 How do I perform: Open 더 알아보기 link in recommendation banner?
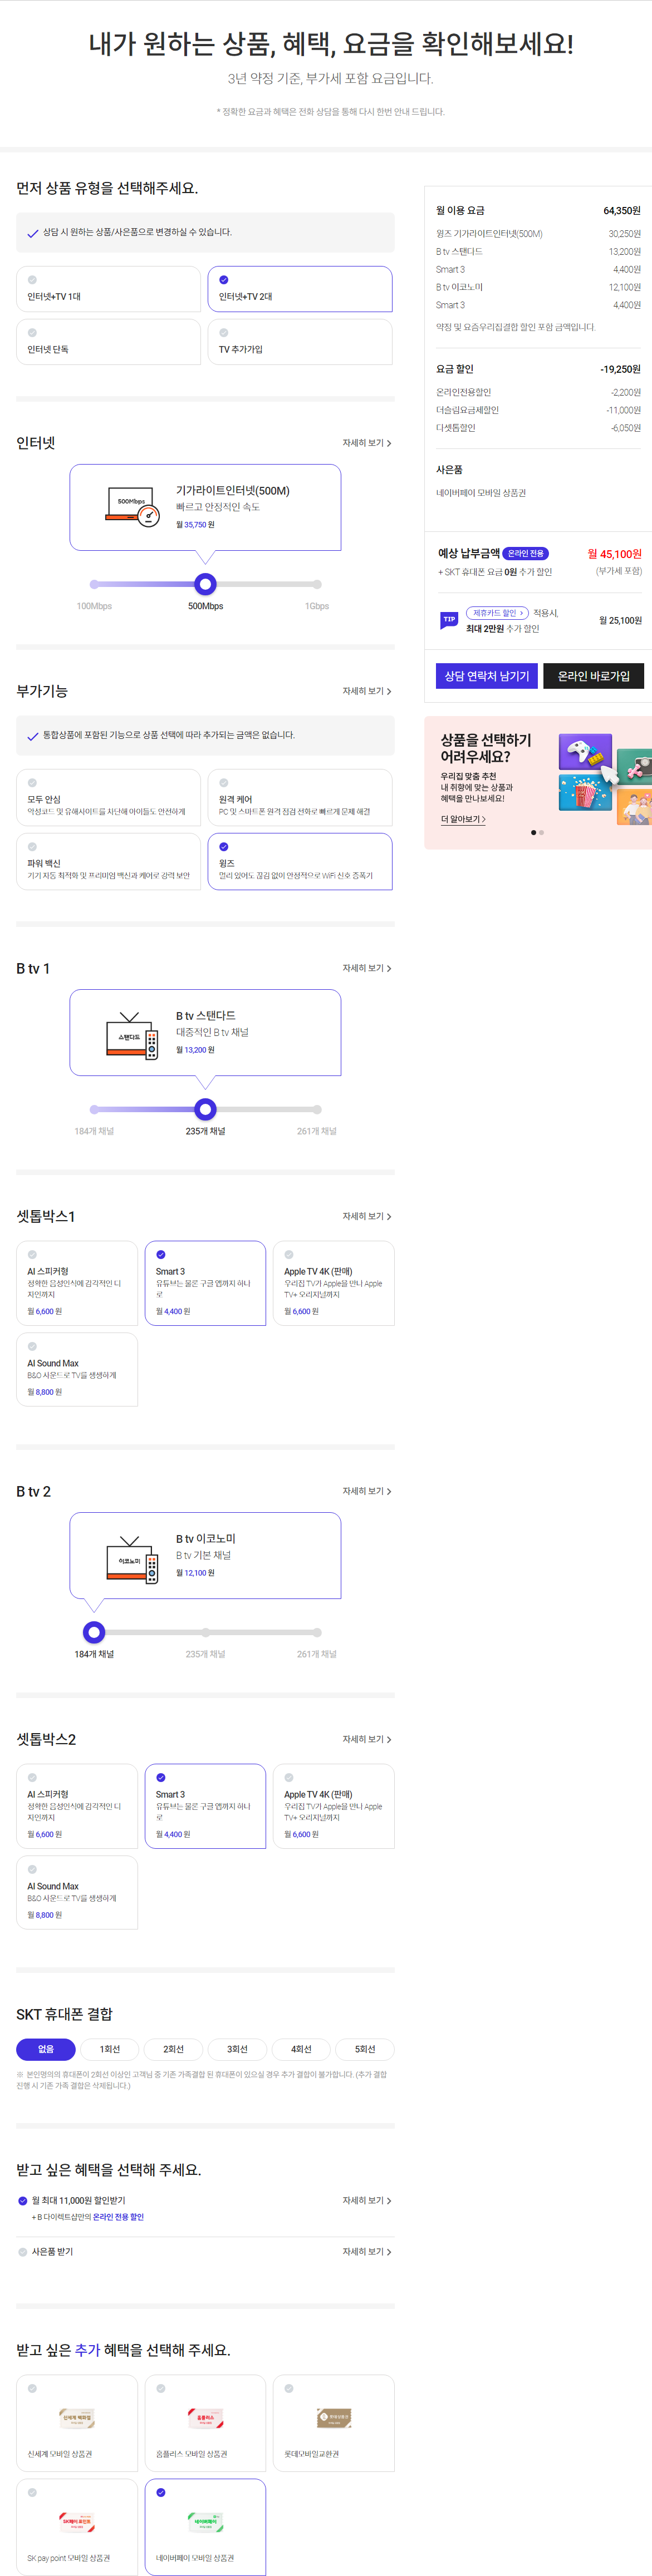[463, 819]
